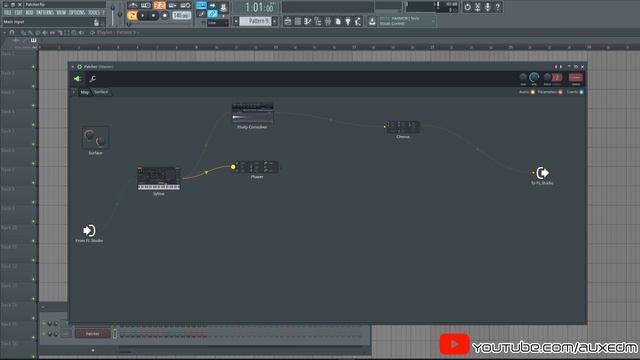Open the OPTIONS menu
Image resolution: width=640 pixels, height=360 pixels.
(77, 13)
